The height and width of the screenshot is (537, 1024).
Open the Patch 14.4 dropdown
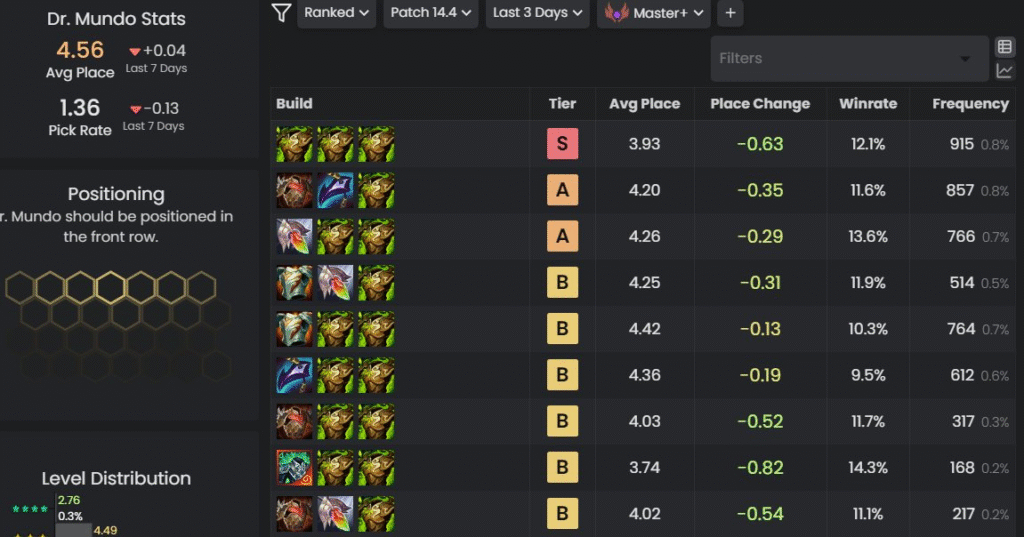[x=430, y=12]
